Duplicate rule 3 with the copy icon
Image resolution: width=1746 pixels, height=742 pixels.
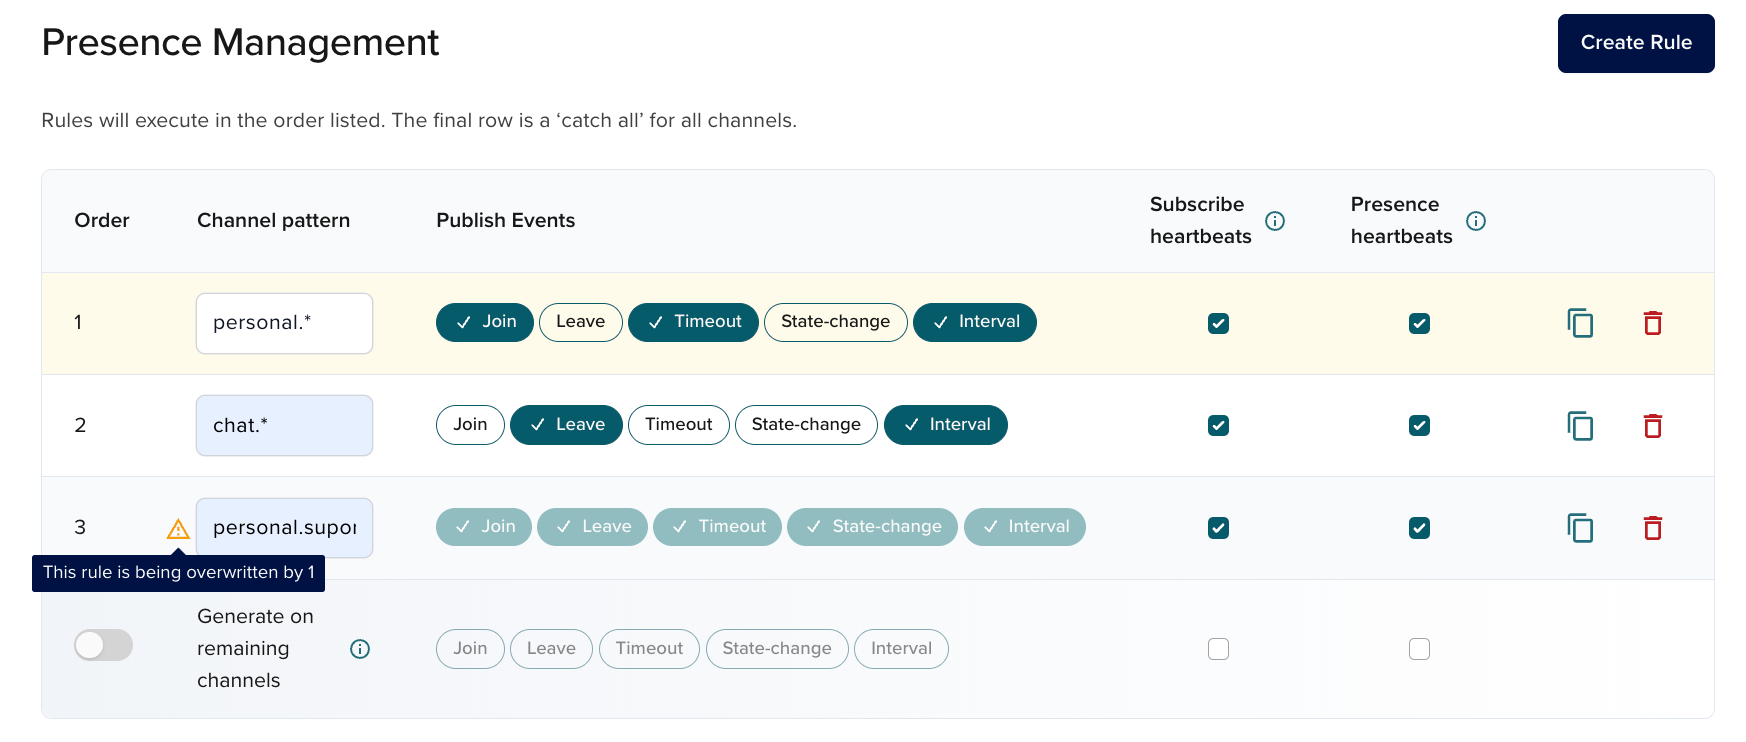coord(1580,528)
